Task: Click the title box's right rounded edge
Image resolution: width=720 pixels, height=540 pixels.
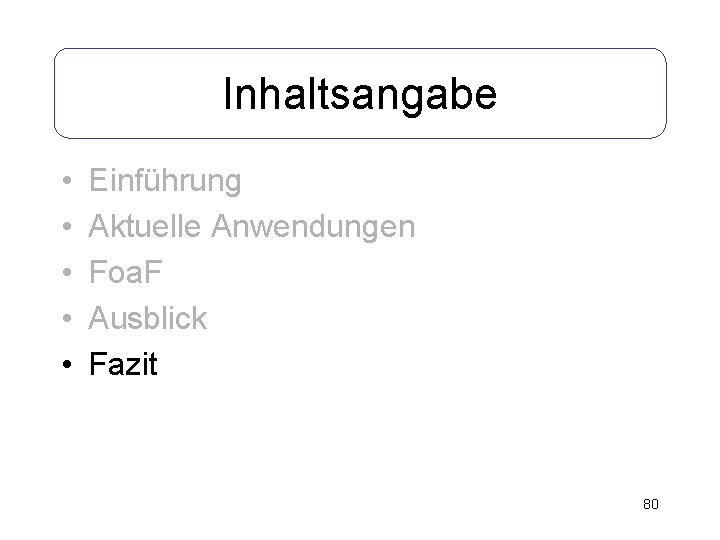Action: [666, 93]
